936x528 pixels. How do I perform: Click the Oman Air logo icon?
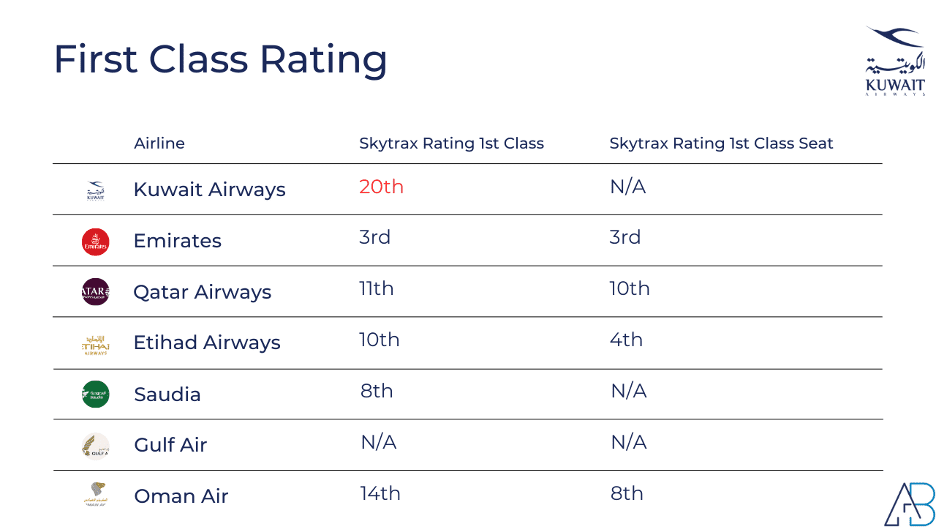[x=96, y=495]
